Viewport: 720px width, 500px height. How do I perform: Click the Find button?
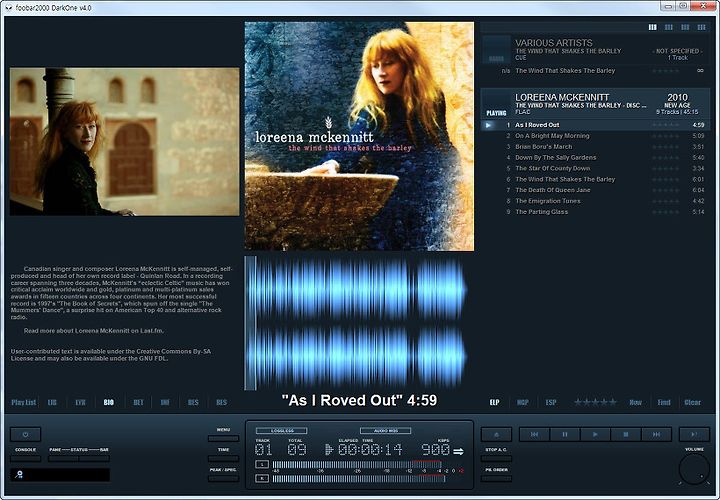click(664, 402)
